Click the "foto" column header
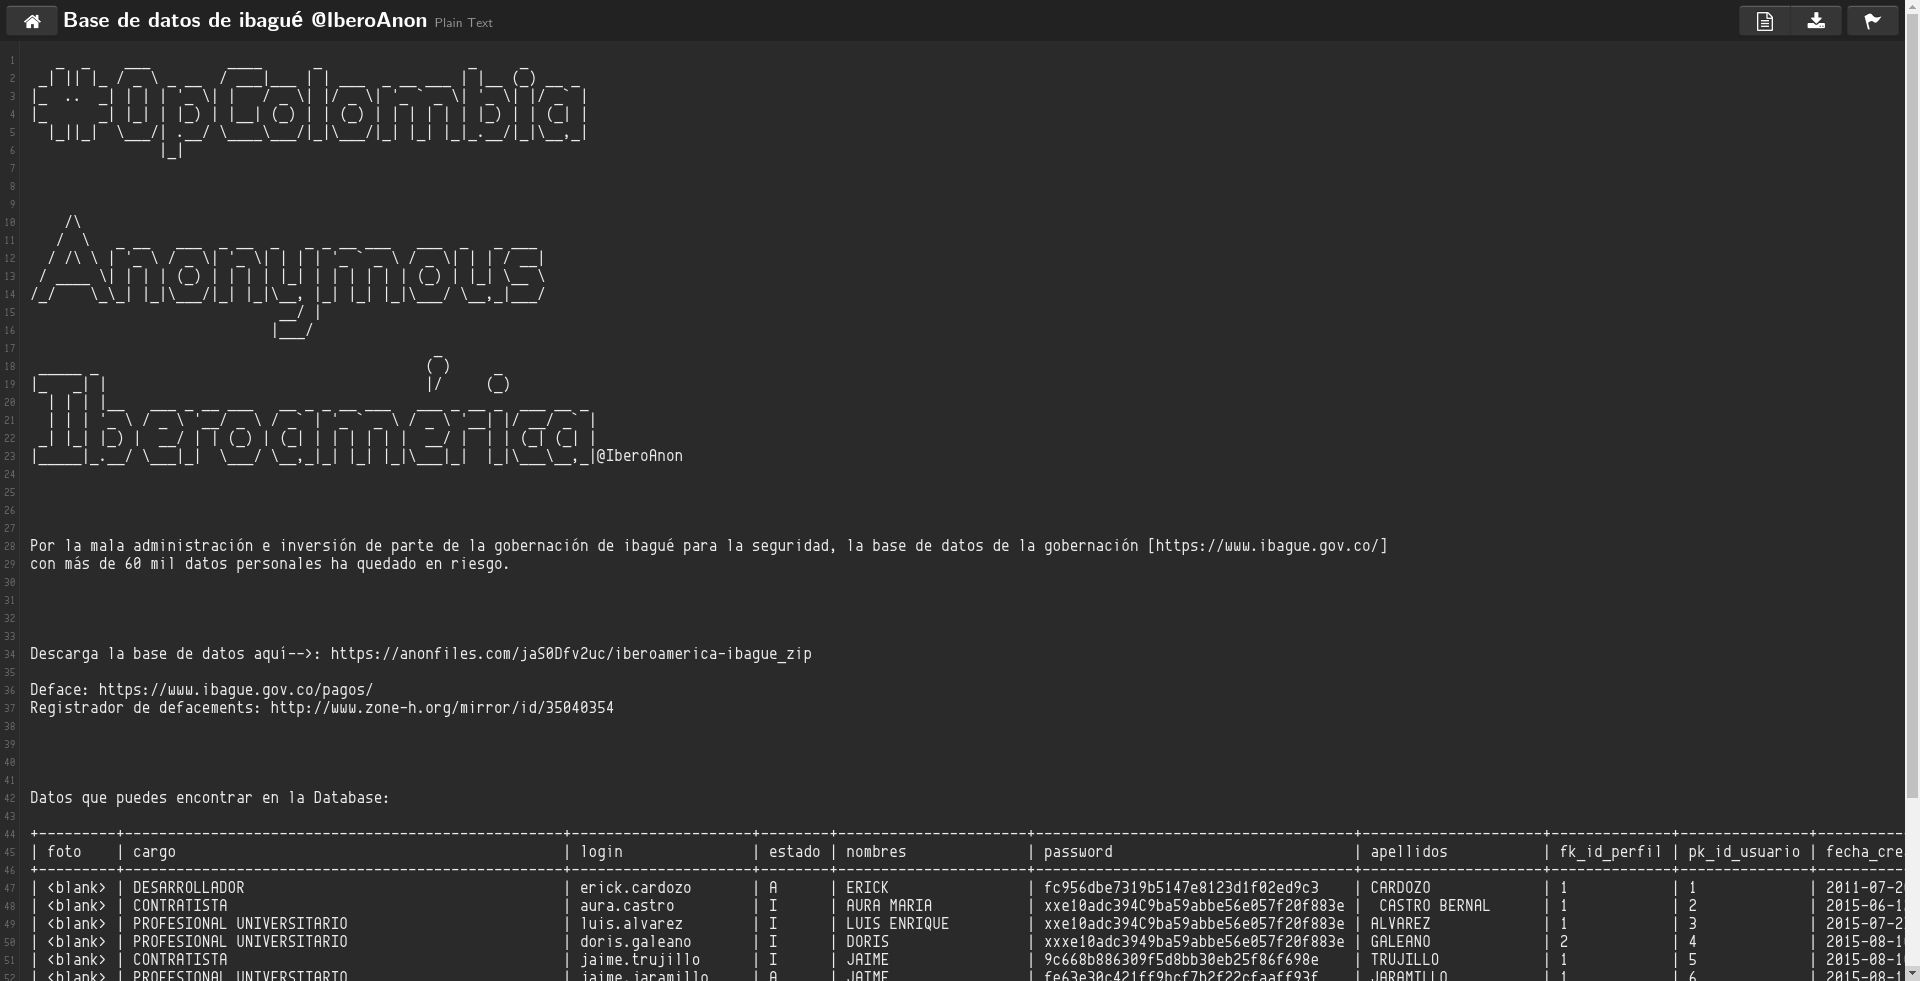Image resolution: width=1920 pixels, height=981 pixels. pyautogui.click(x=64, y=852)
